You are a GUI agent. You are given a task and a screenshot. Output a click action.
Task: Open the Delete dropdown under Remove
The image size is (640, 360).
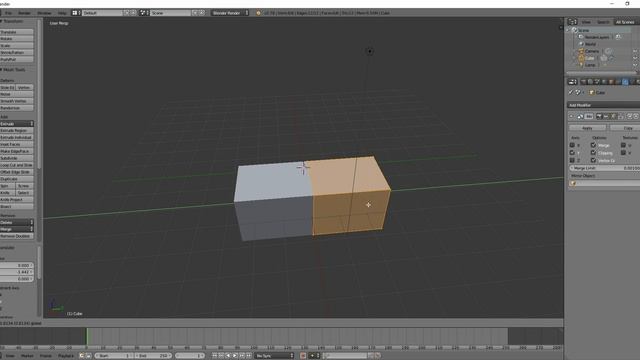click(17, 222)
